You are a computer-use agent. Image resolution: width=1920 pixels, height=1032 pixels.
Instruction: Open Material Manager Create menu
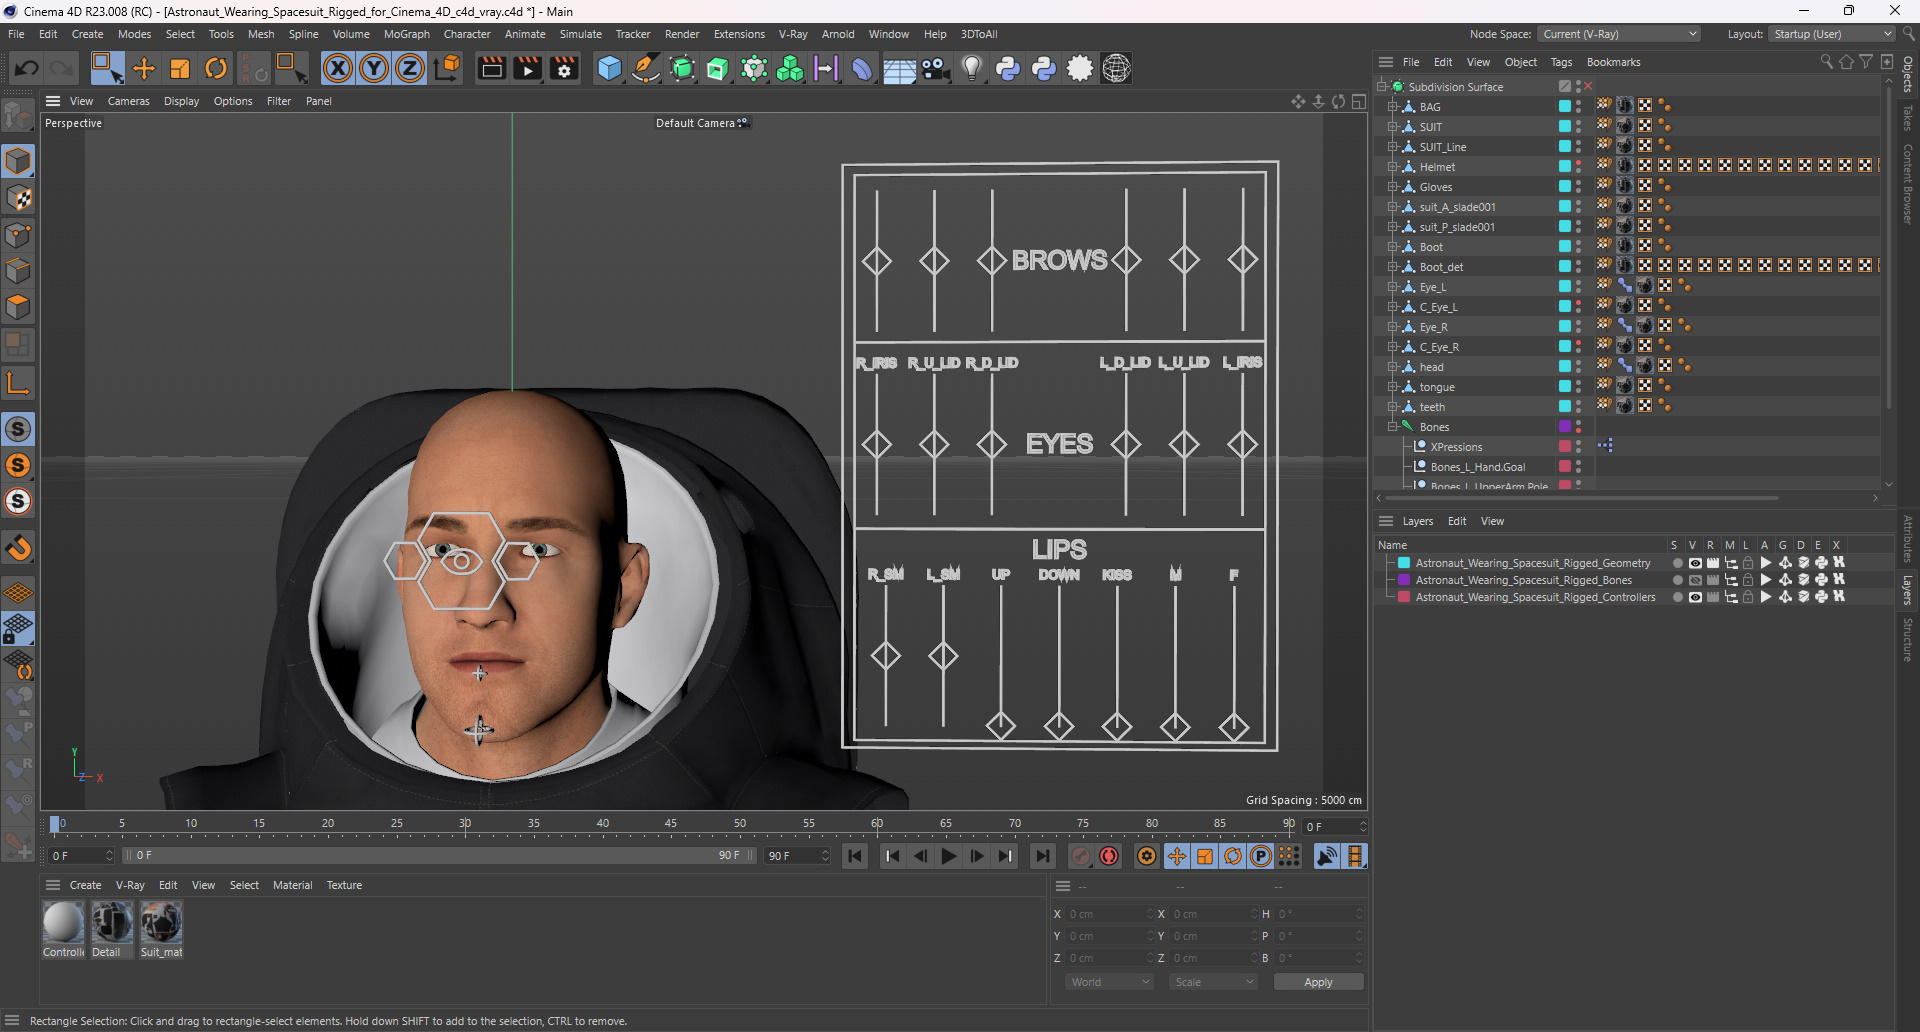[x=85, y=885]
